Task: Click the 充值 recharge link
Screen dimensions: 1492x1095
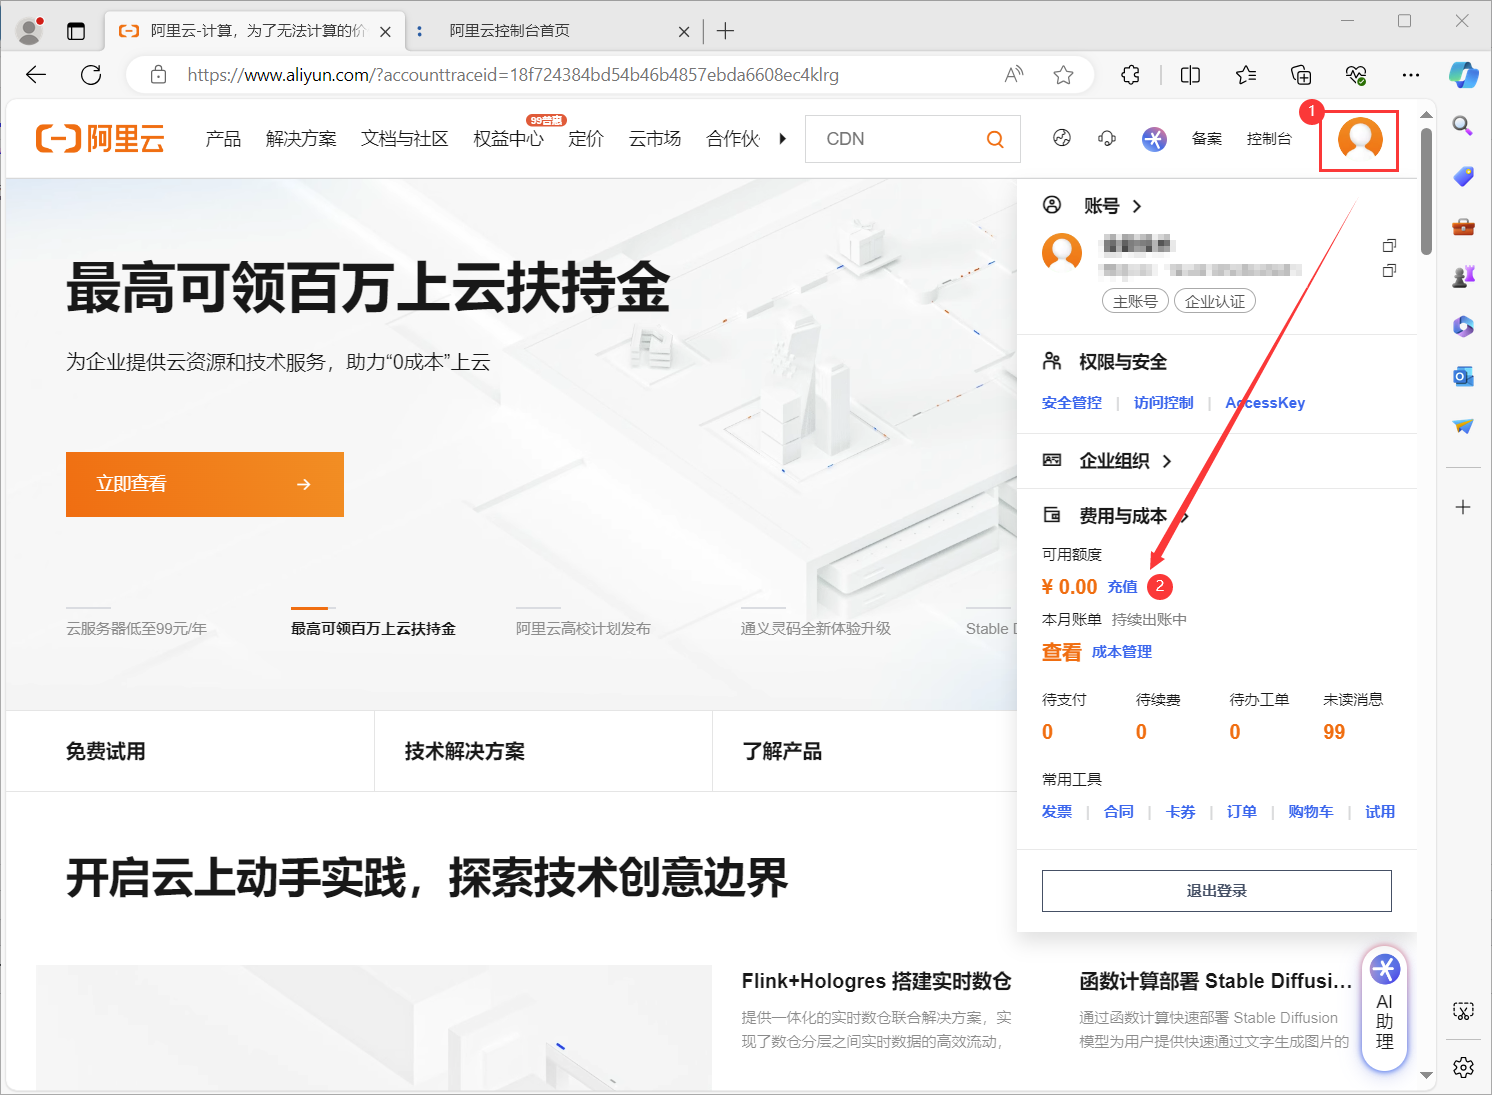Action: [1123, 587]
